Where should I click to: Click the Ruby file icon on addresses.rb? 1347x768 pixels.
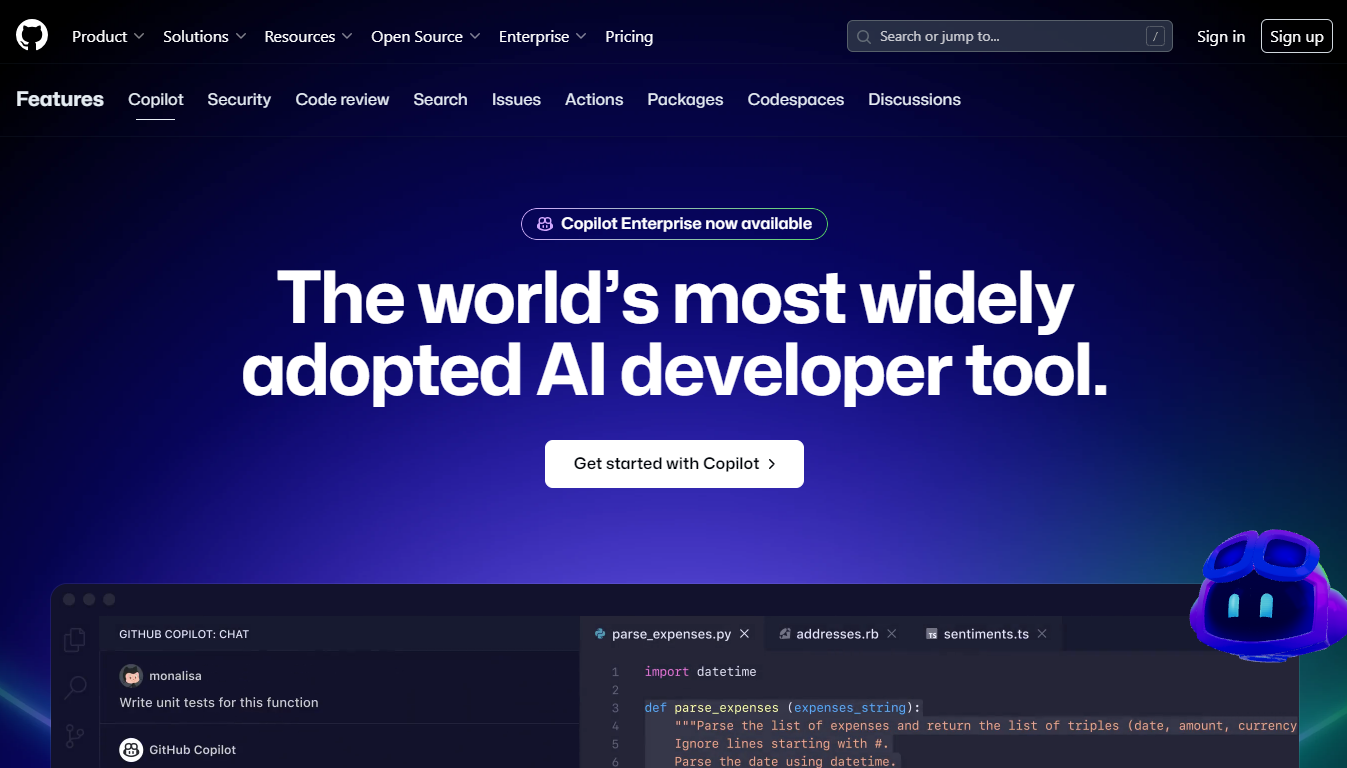tap(786, 634)
